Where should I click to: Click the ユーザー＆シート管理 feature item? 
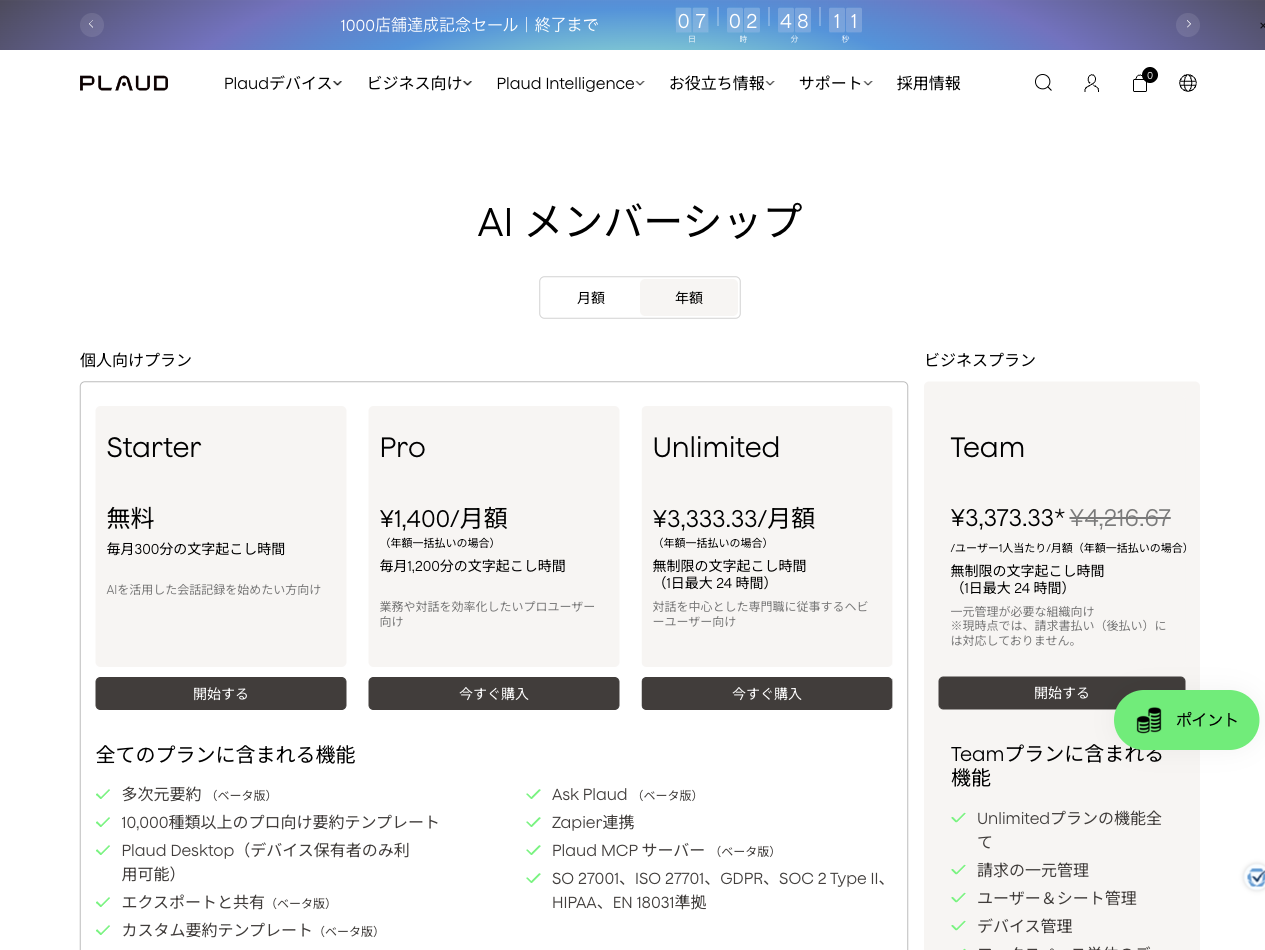[1057, 898]
